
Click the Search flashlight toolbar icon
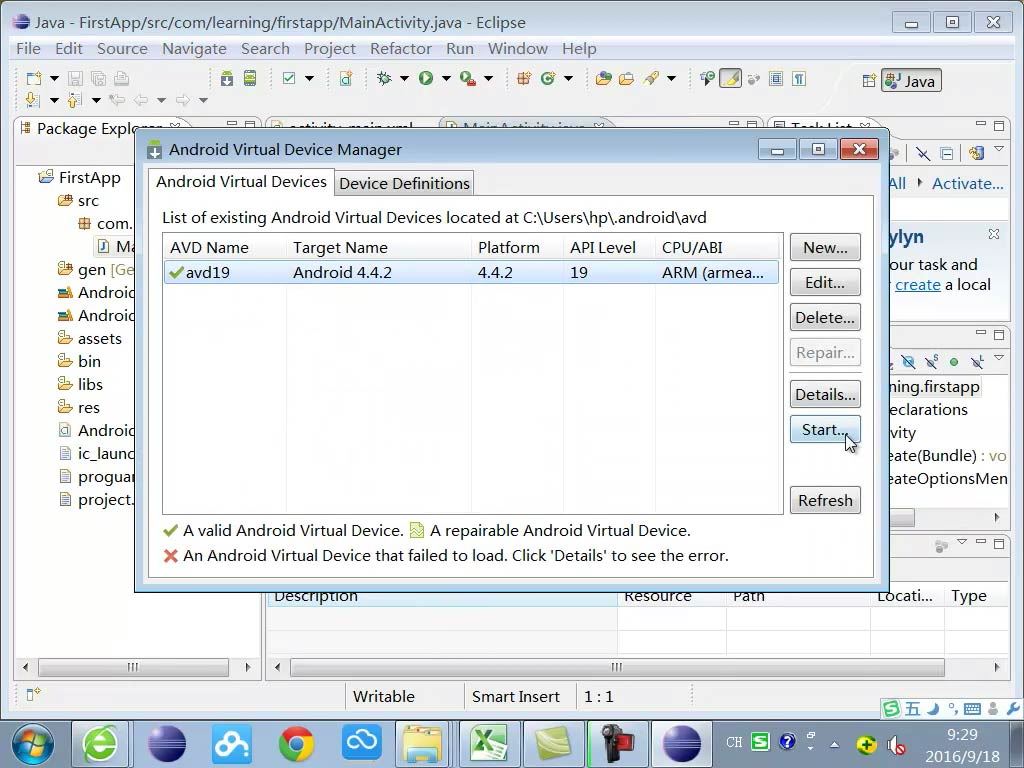[x=651, y=78]
